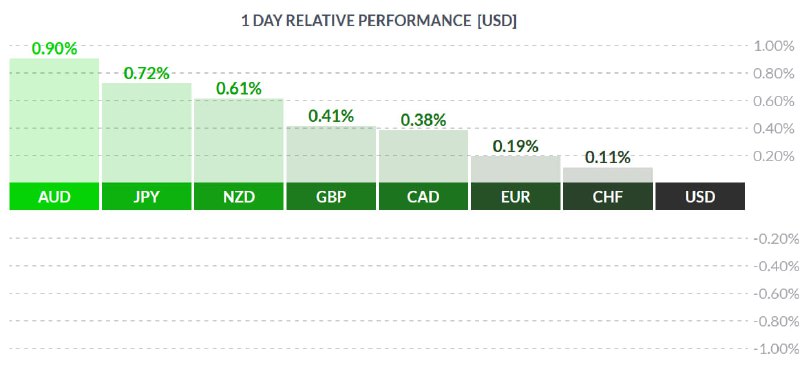Click the 1.00% axis label
800x365 pixels.
coord(774,46)
